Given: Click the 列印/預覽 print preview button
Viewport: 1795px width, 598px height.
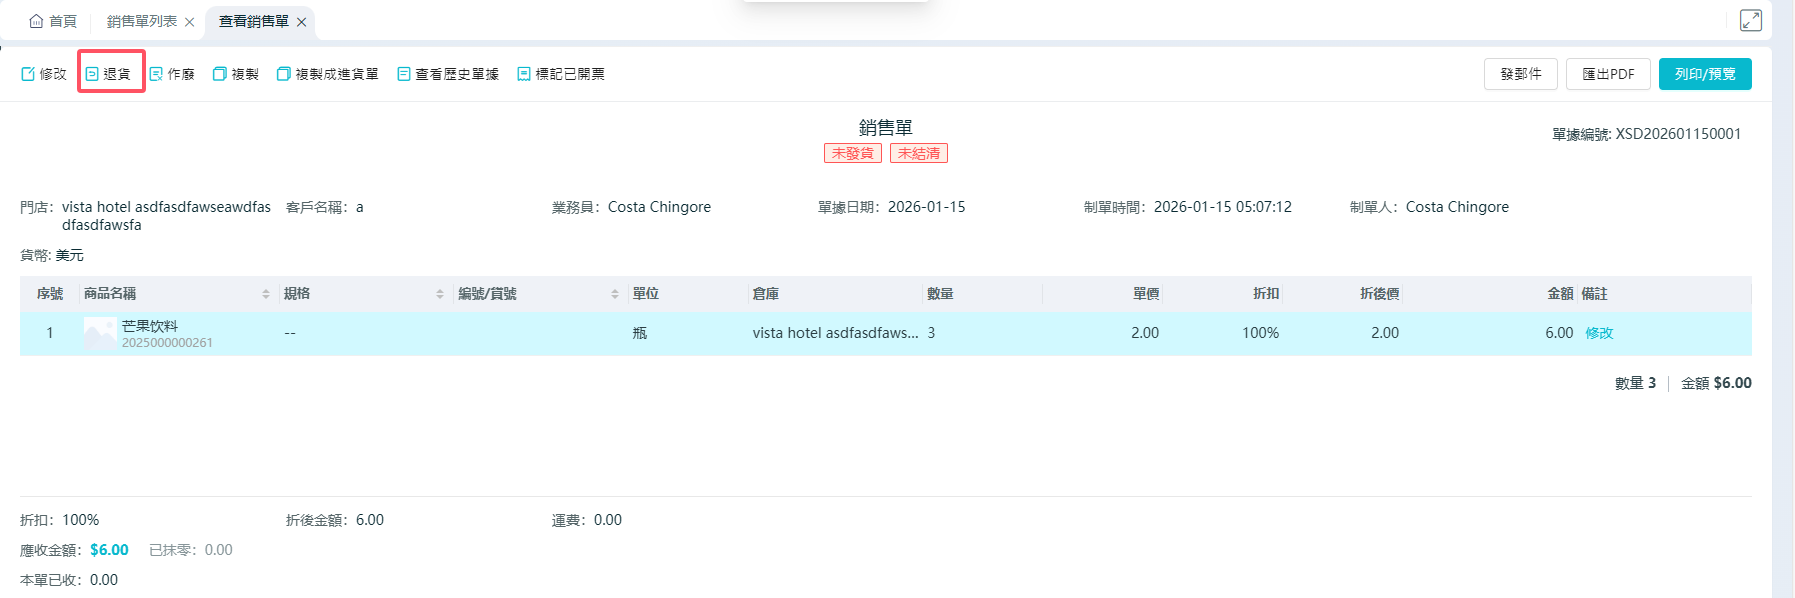Looking at the screenshot, I should [x=1705, y=74].
